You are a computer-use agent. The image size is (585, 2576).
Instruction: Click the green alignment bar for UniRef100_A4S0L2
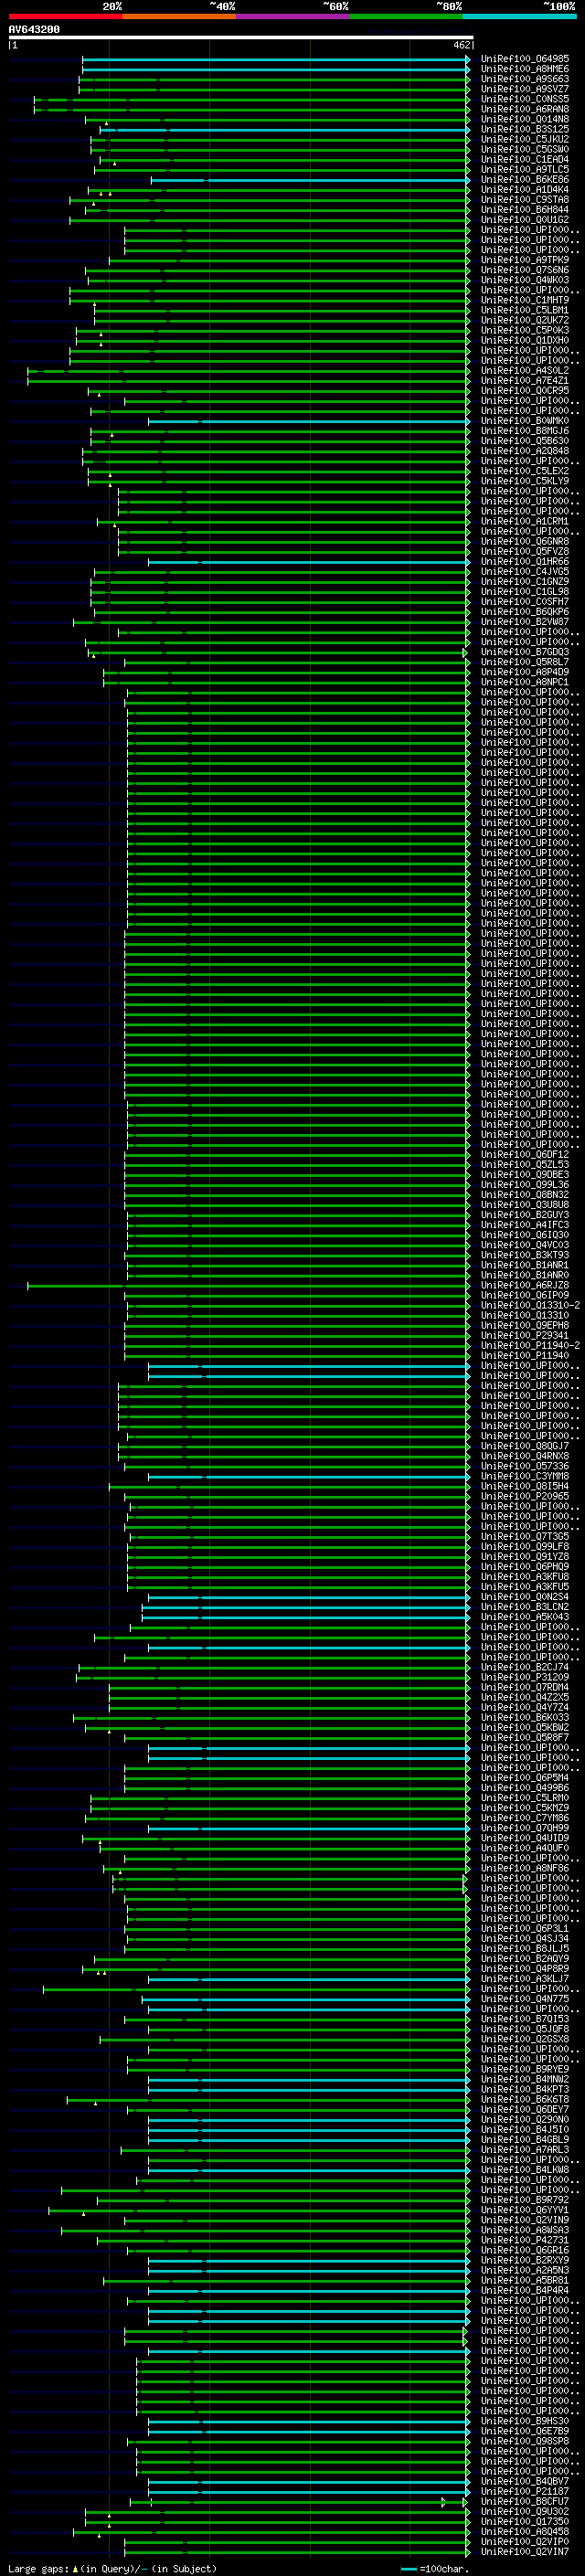point(248,371)
